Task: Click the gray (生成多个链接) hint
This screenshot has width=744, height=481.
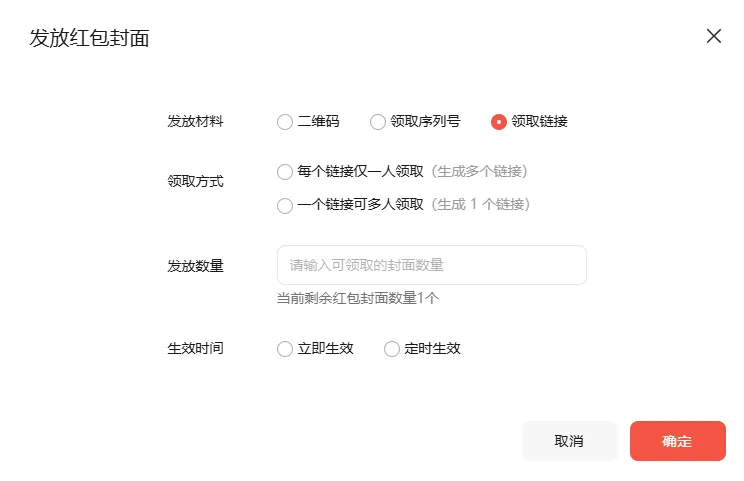Action: (479, 171)
